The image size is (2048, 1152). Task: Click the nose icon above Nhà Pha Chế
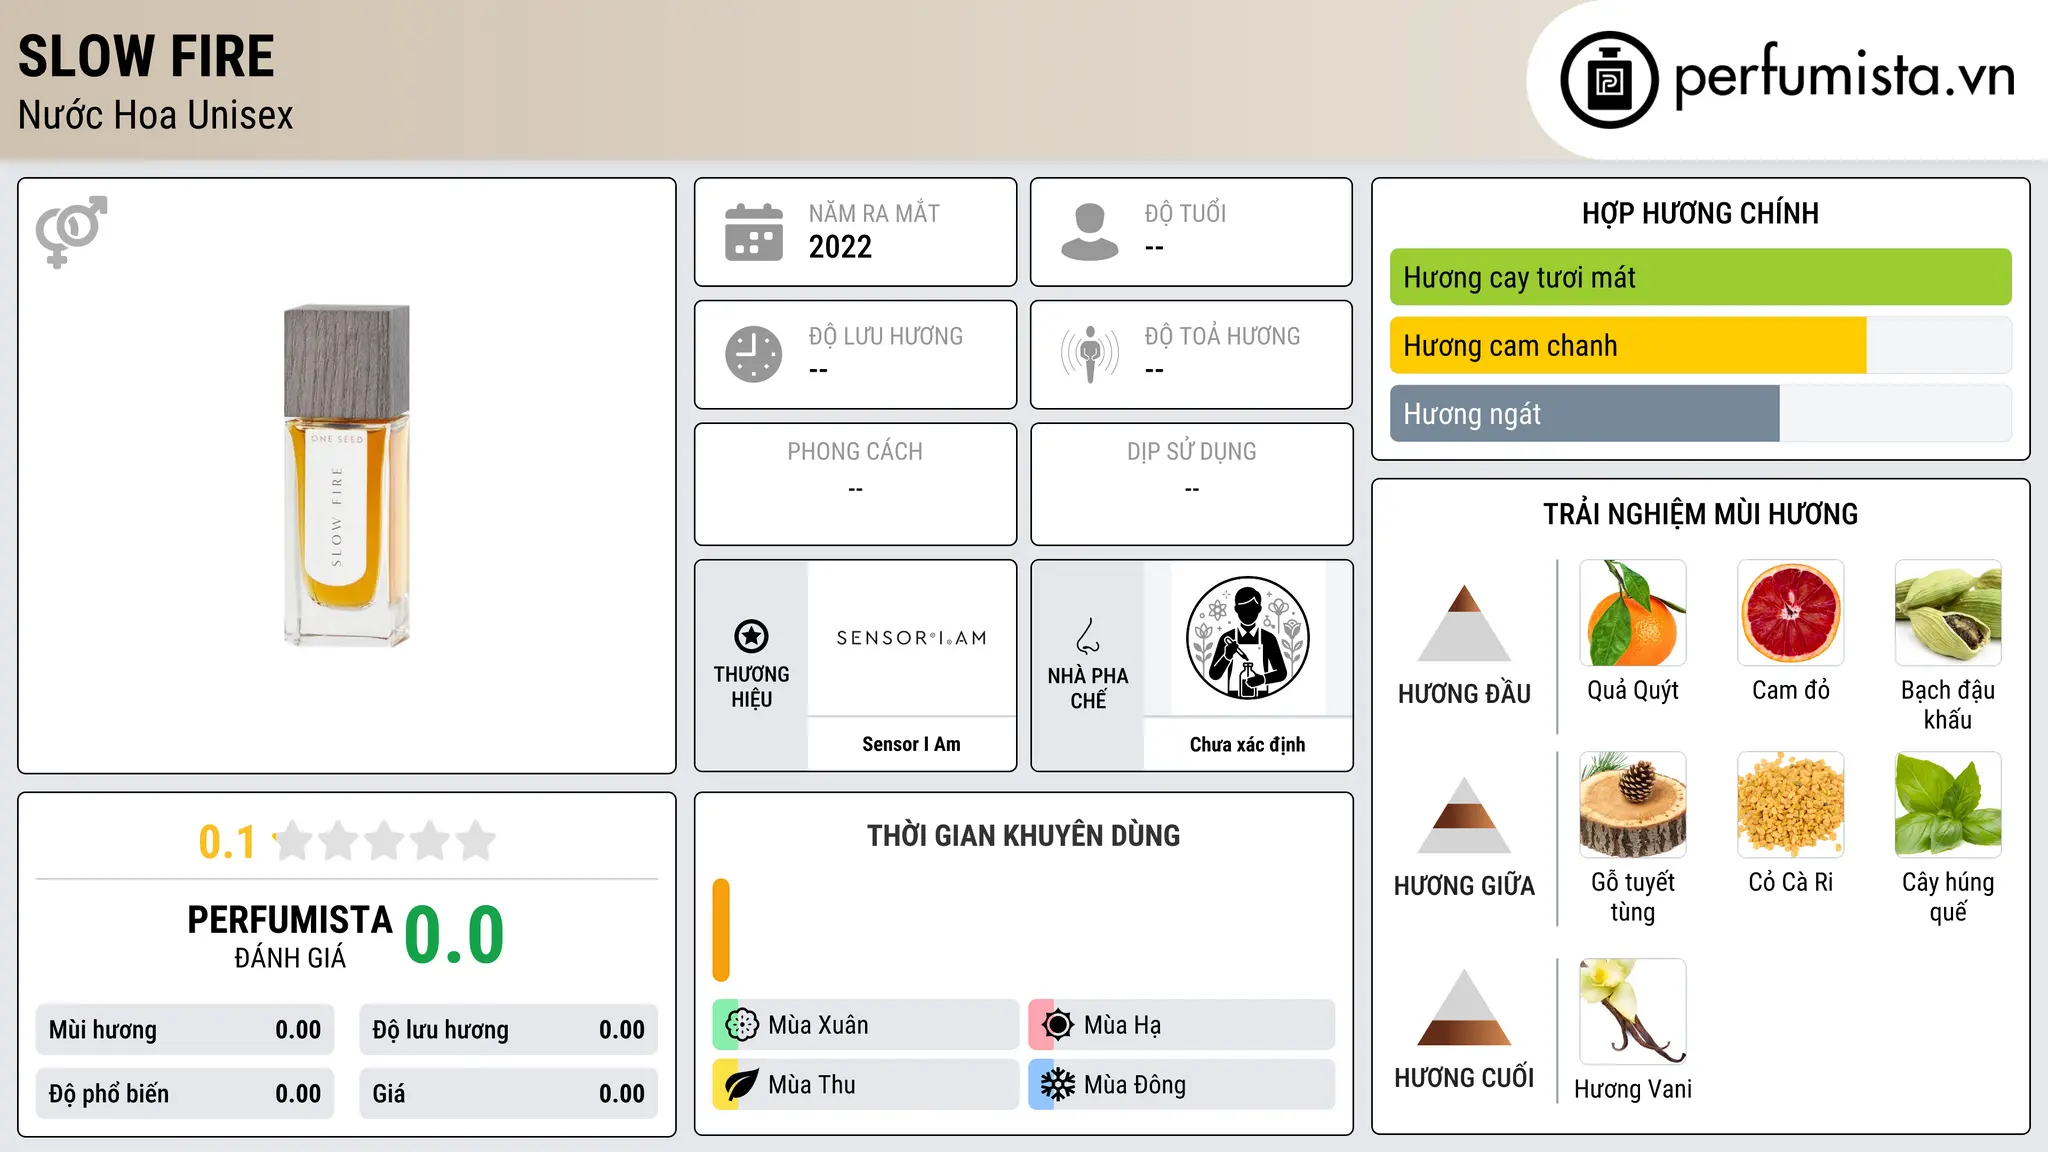tap(1088, 636)
